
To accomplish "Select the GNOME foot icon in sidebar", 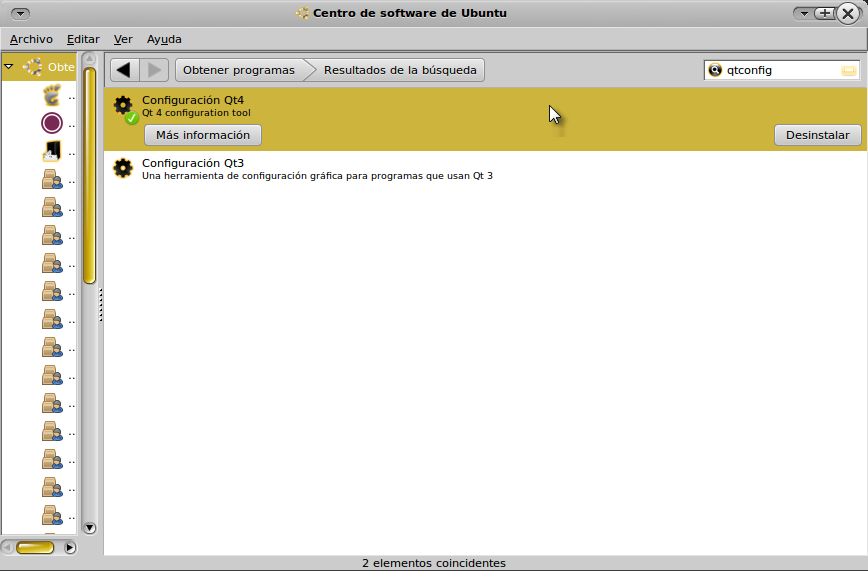I will (x=52, y=95).
